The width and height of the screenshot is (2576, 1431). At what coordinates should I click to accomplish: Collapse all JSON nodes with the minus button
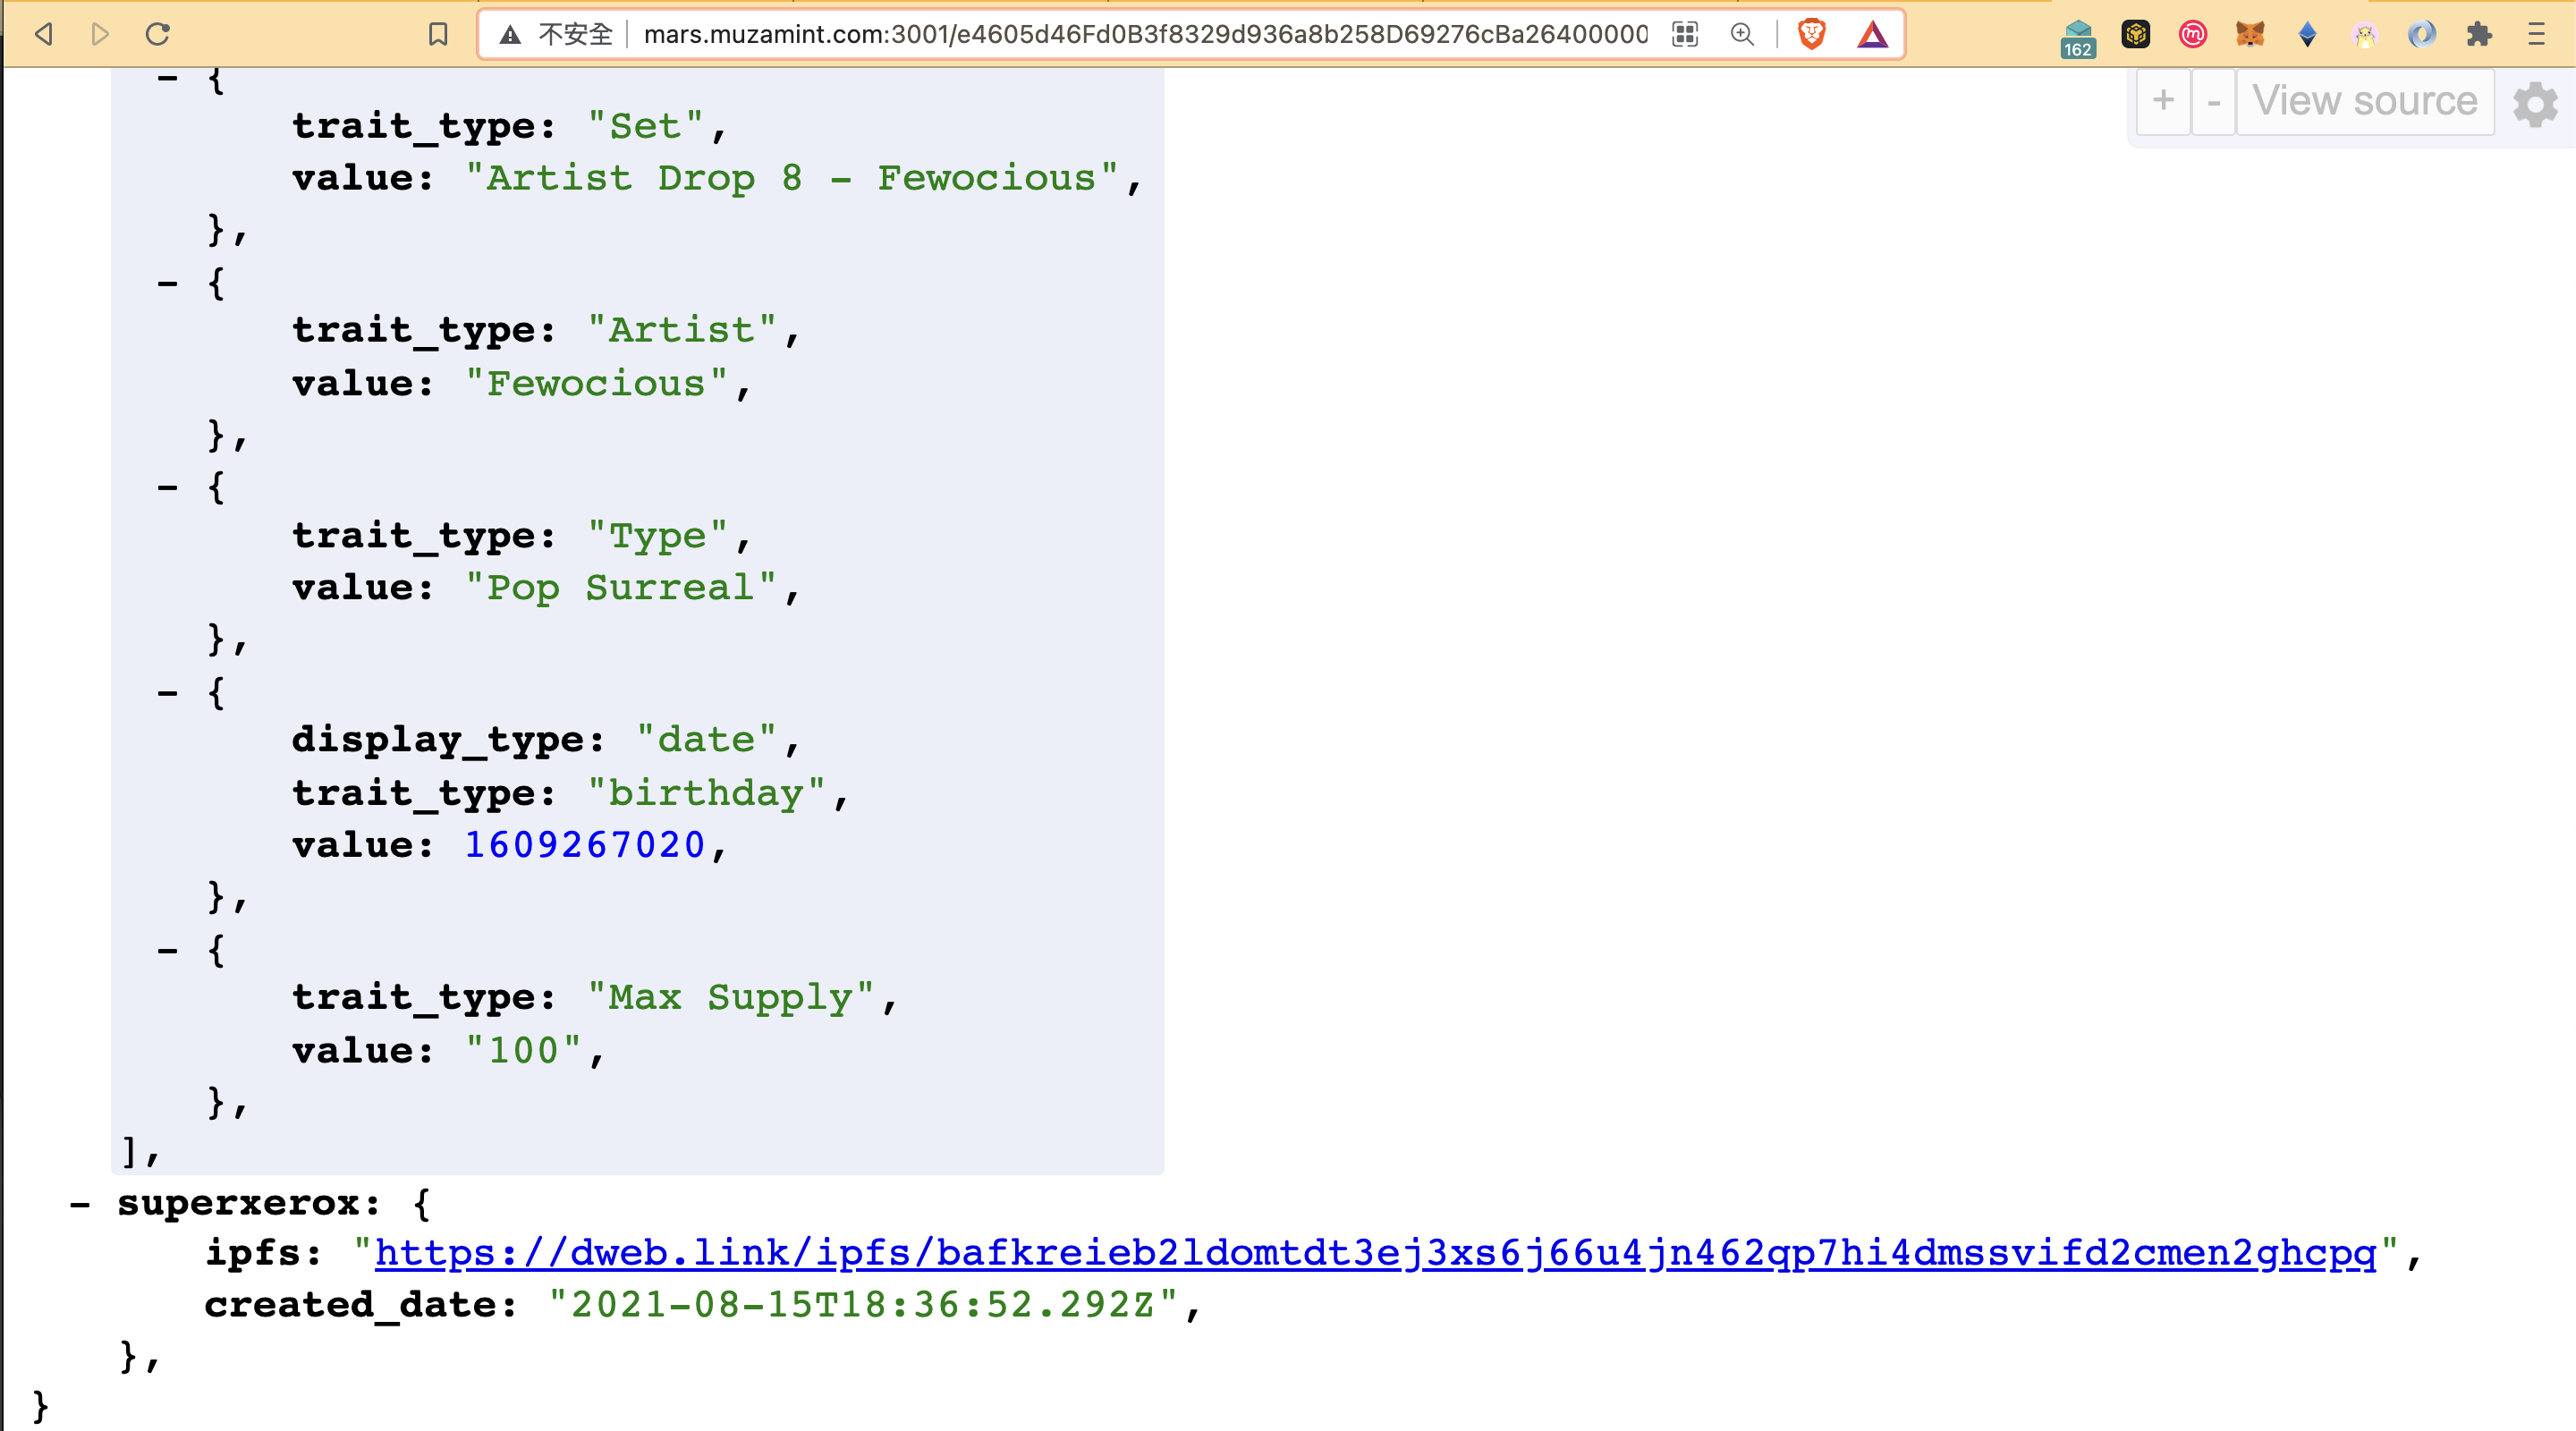(2214, 101)
